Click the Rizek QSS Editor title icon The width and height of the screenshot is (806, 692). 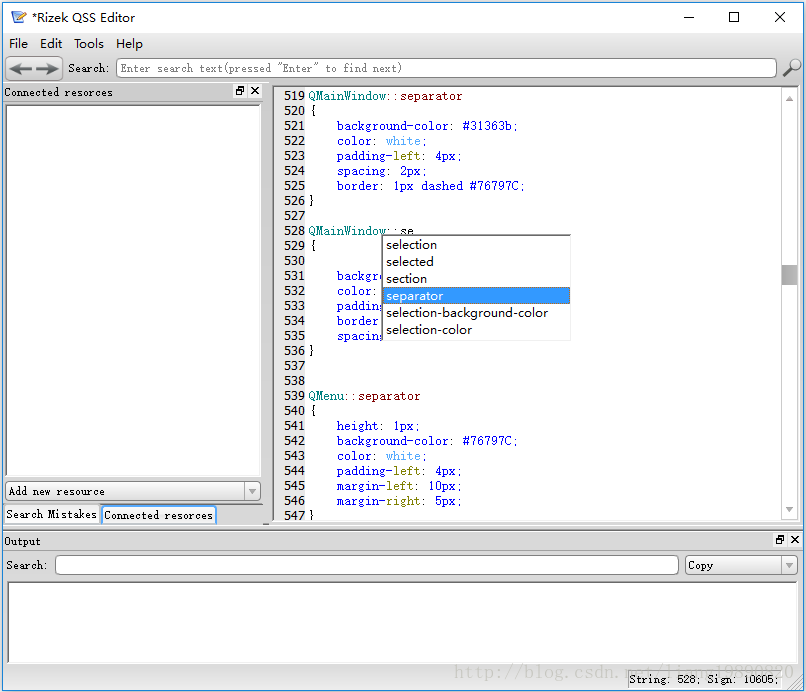19,17
